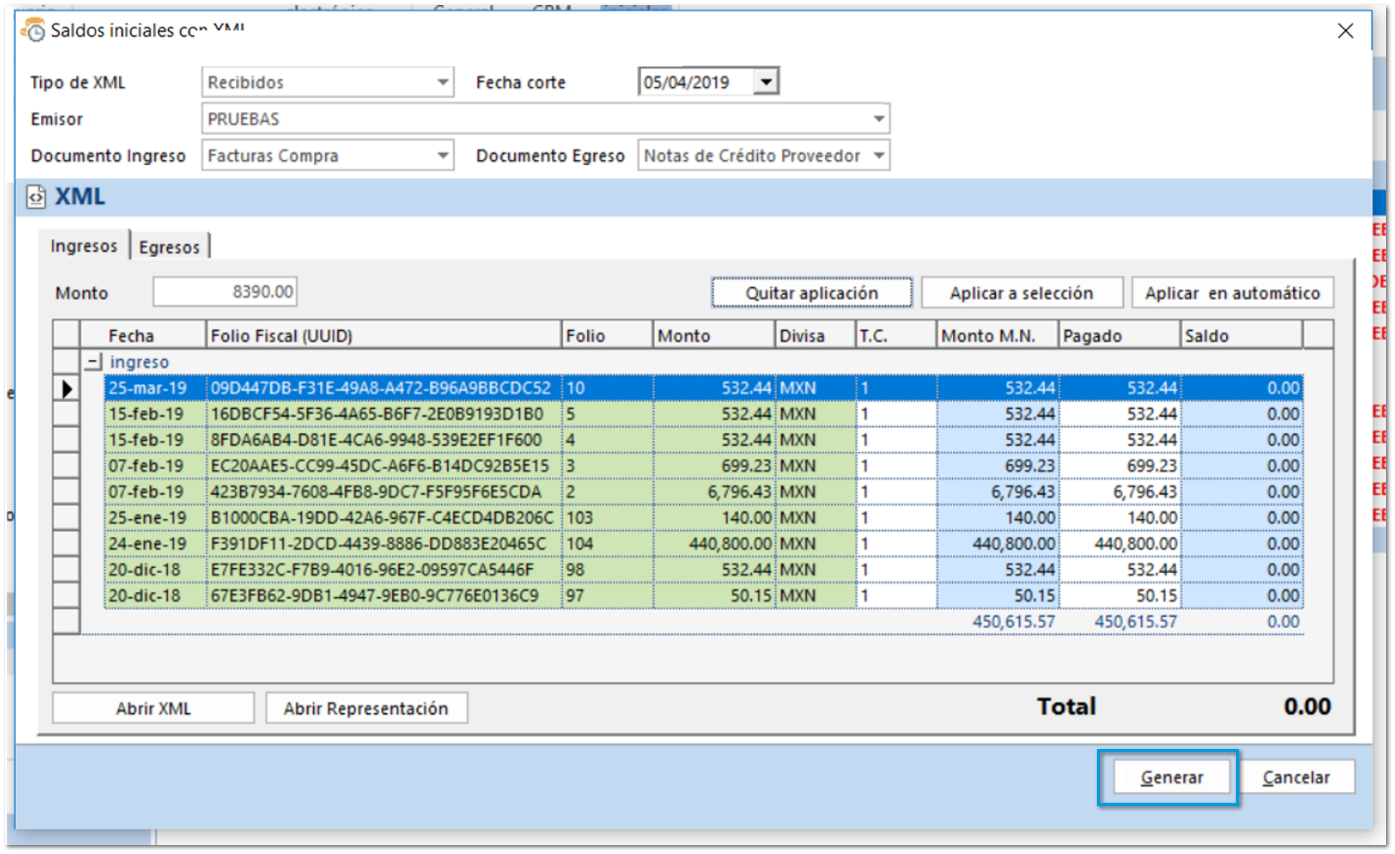Click the Abrir Representación button
Screen dimensions: 1395x854
pyautogui.click(x=366, y=708)
